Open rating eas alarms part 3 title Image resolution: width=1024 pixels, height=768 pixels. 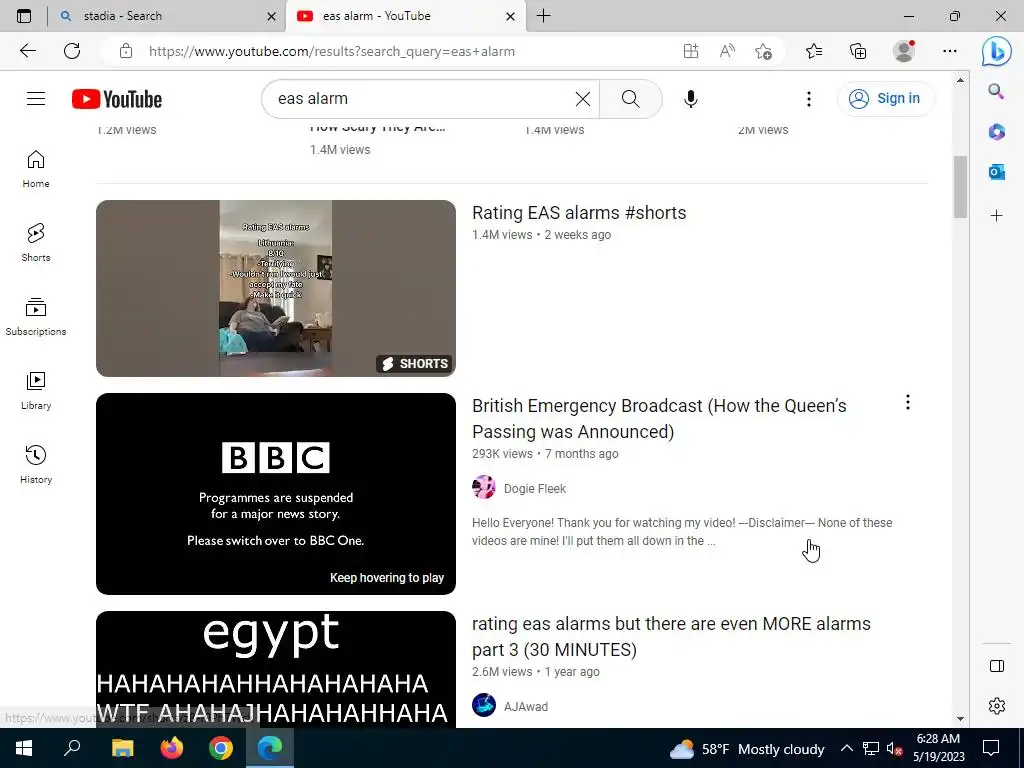671,637
